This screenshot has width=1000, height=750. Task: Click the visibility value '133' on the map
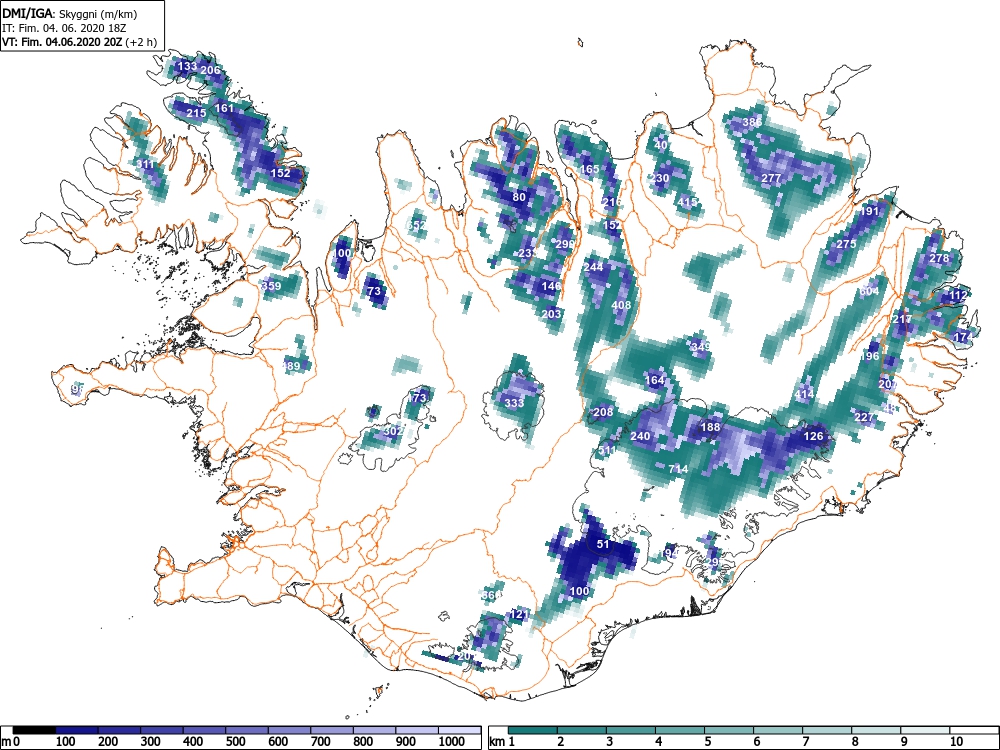188,66
